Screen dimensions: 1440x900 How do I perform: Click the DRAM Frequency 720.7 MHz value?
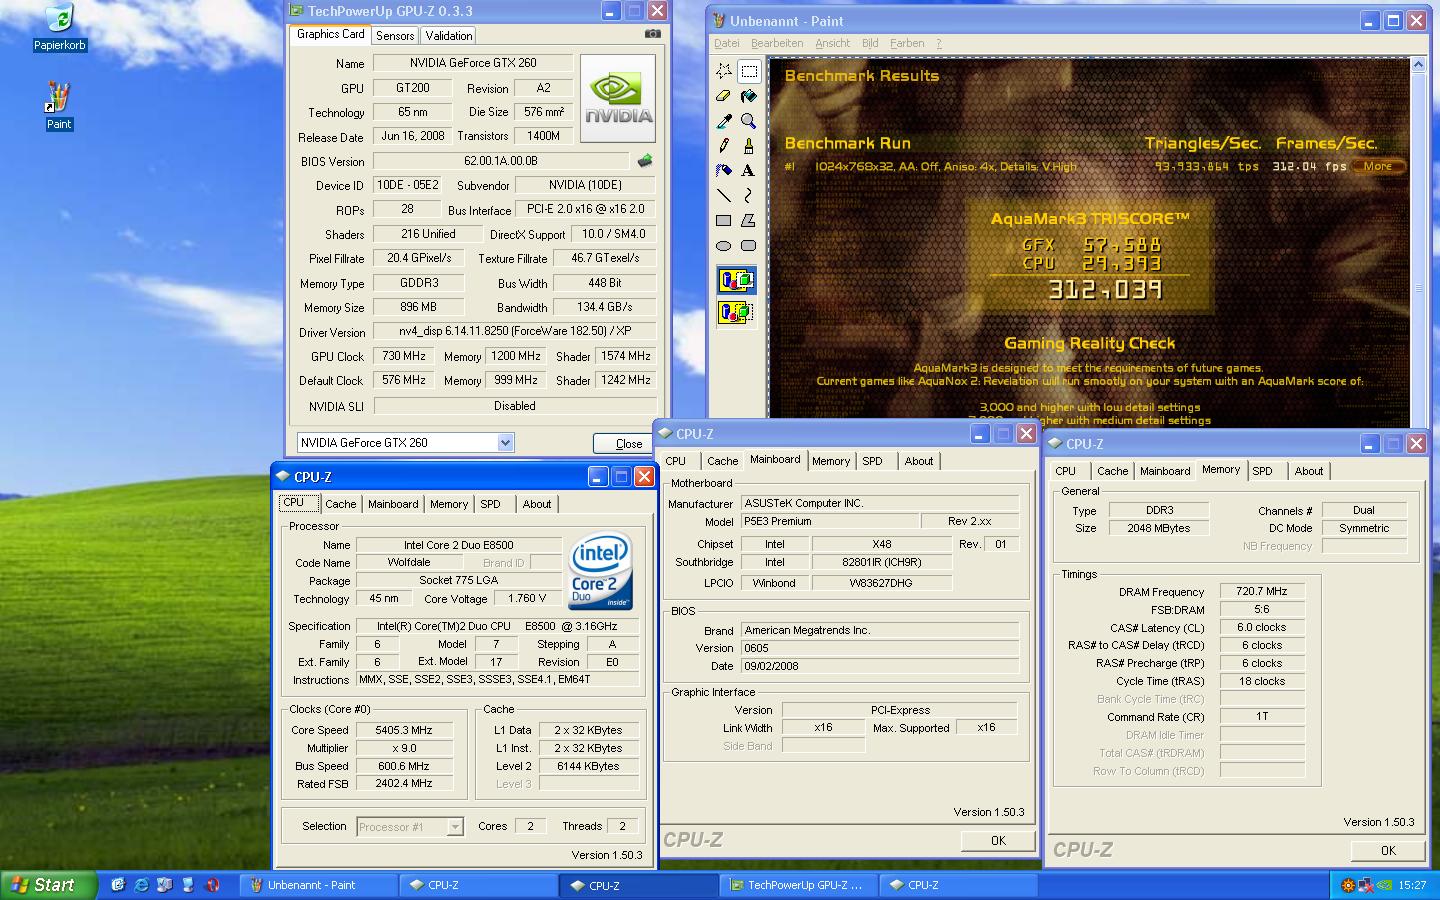pos(1262,592)
